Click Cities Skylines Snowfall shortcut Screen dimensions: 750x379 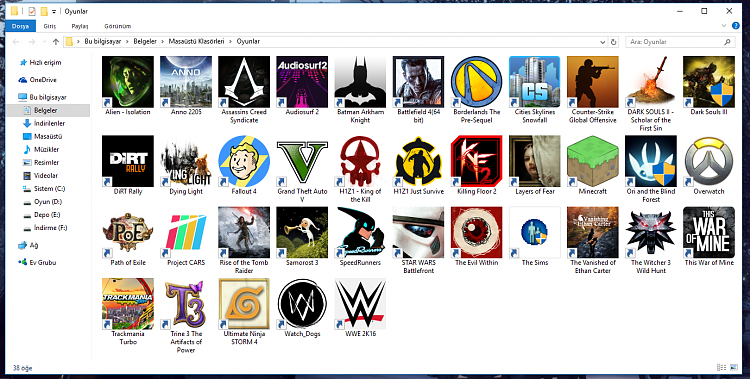point(535,82)
